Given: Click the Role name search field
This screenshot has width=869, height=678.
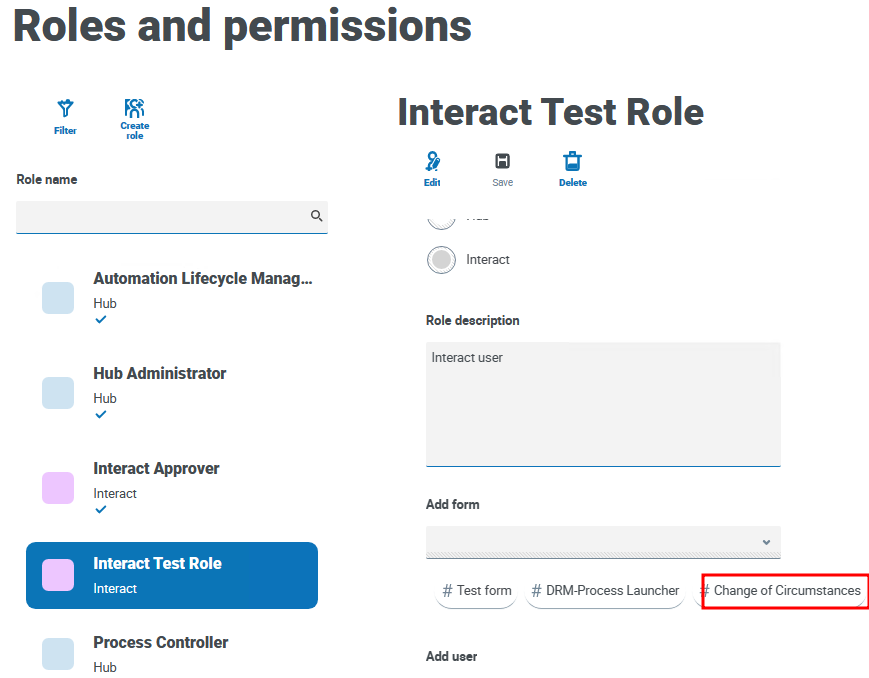Looking at the screenshot, I should coord(160,216).
